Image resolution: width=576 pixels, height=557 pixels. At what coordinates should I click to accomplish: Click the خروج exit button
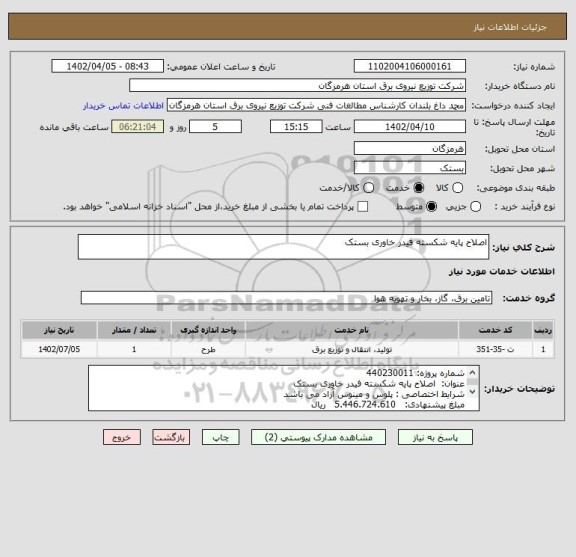coord(122,437)
